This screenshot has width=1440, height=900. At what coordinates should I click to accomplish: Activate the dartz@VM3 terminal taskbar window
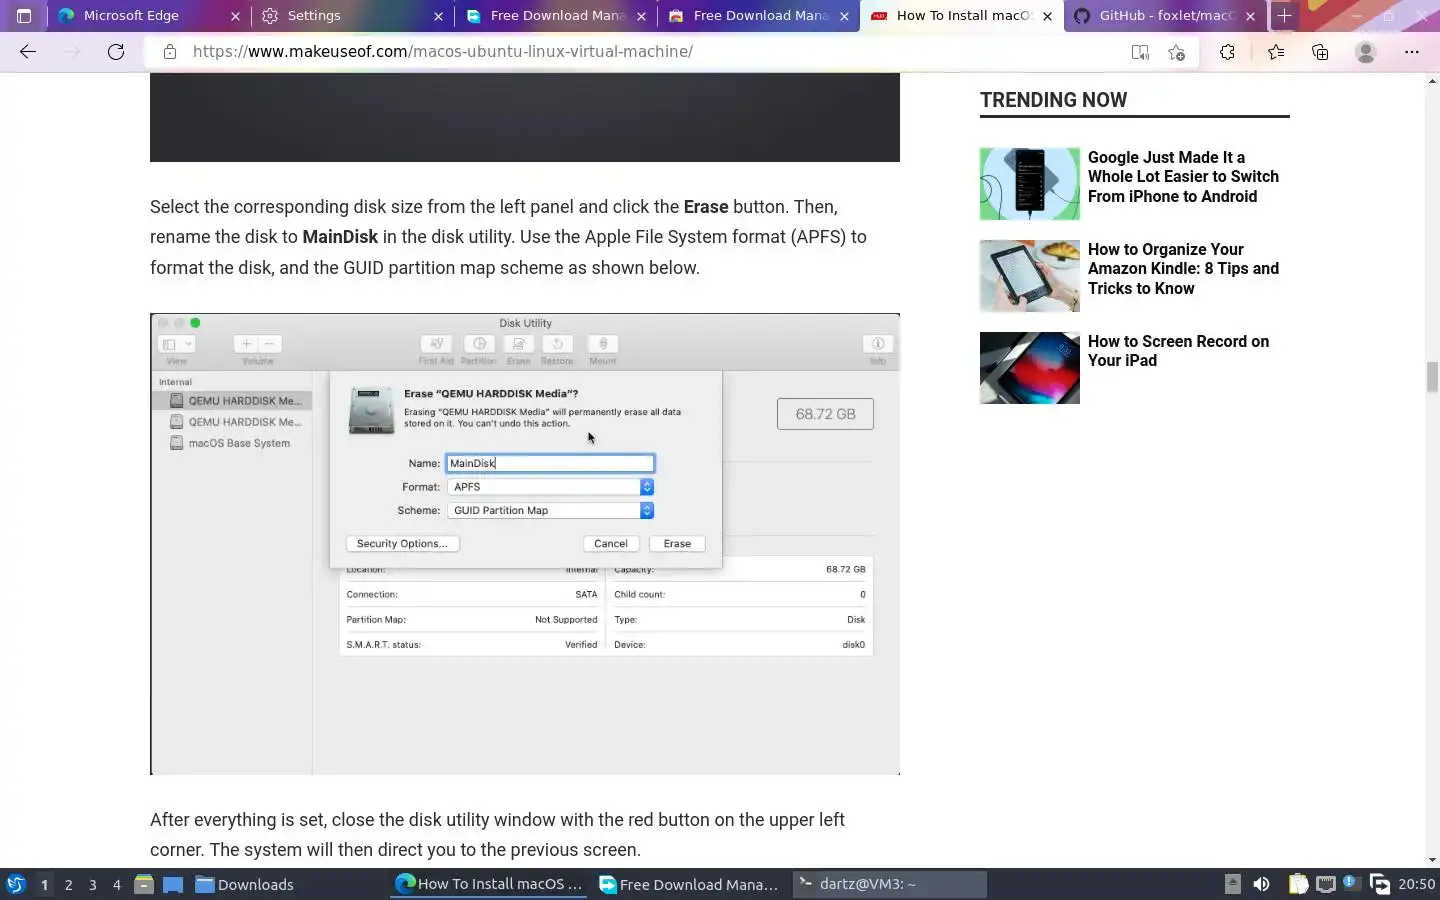[889, 884]
